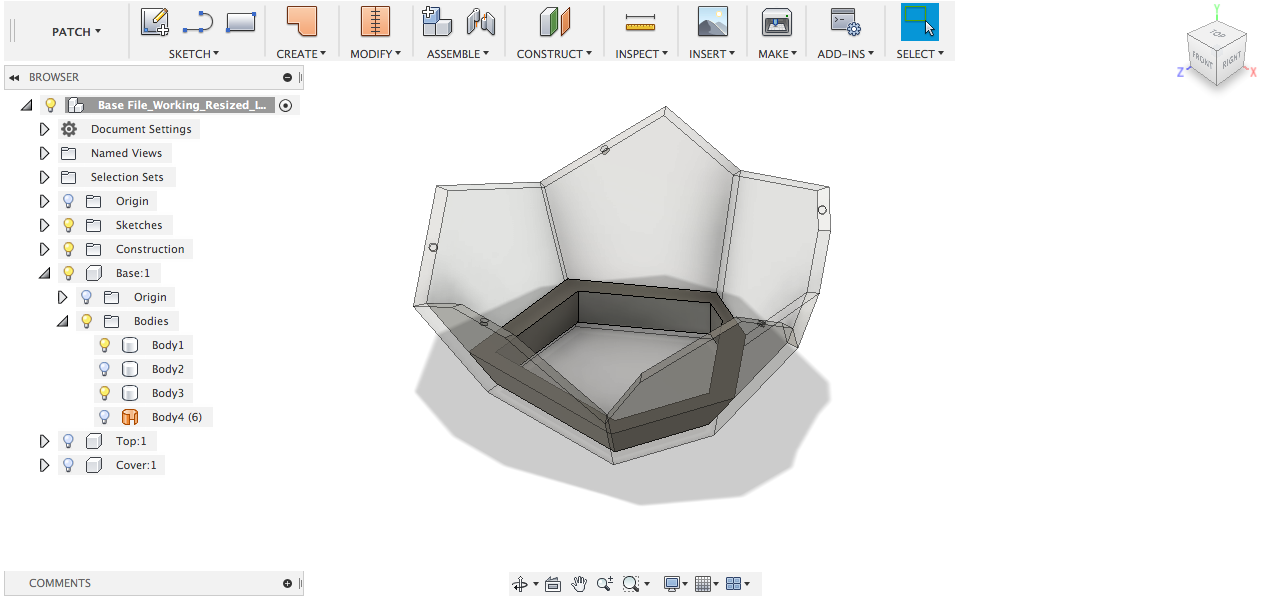The width and height of the screenshot is (1270, 599).
Task: Click the FRONT face of ViewCube
Action: pos(1202,61)
